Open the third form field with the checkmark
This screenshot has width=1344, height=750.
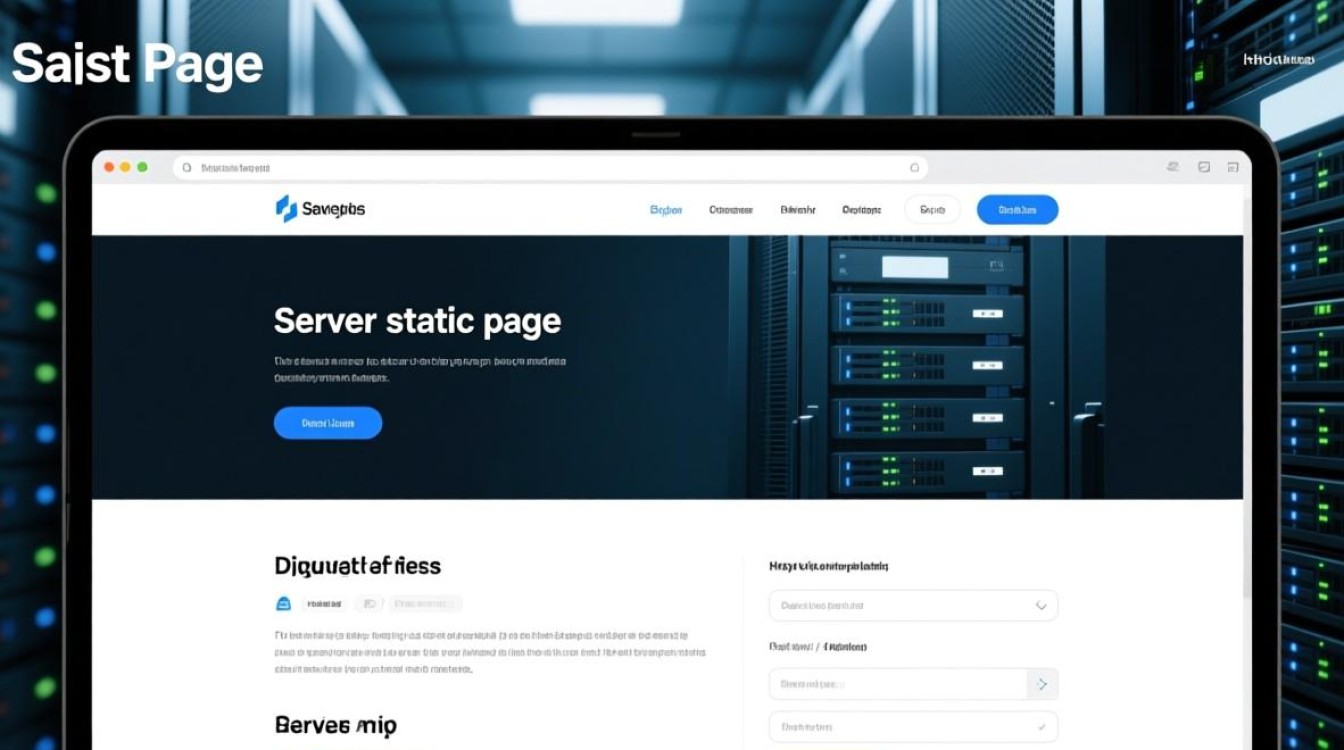pyautogui.click(x=912, y=727)
